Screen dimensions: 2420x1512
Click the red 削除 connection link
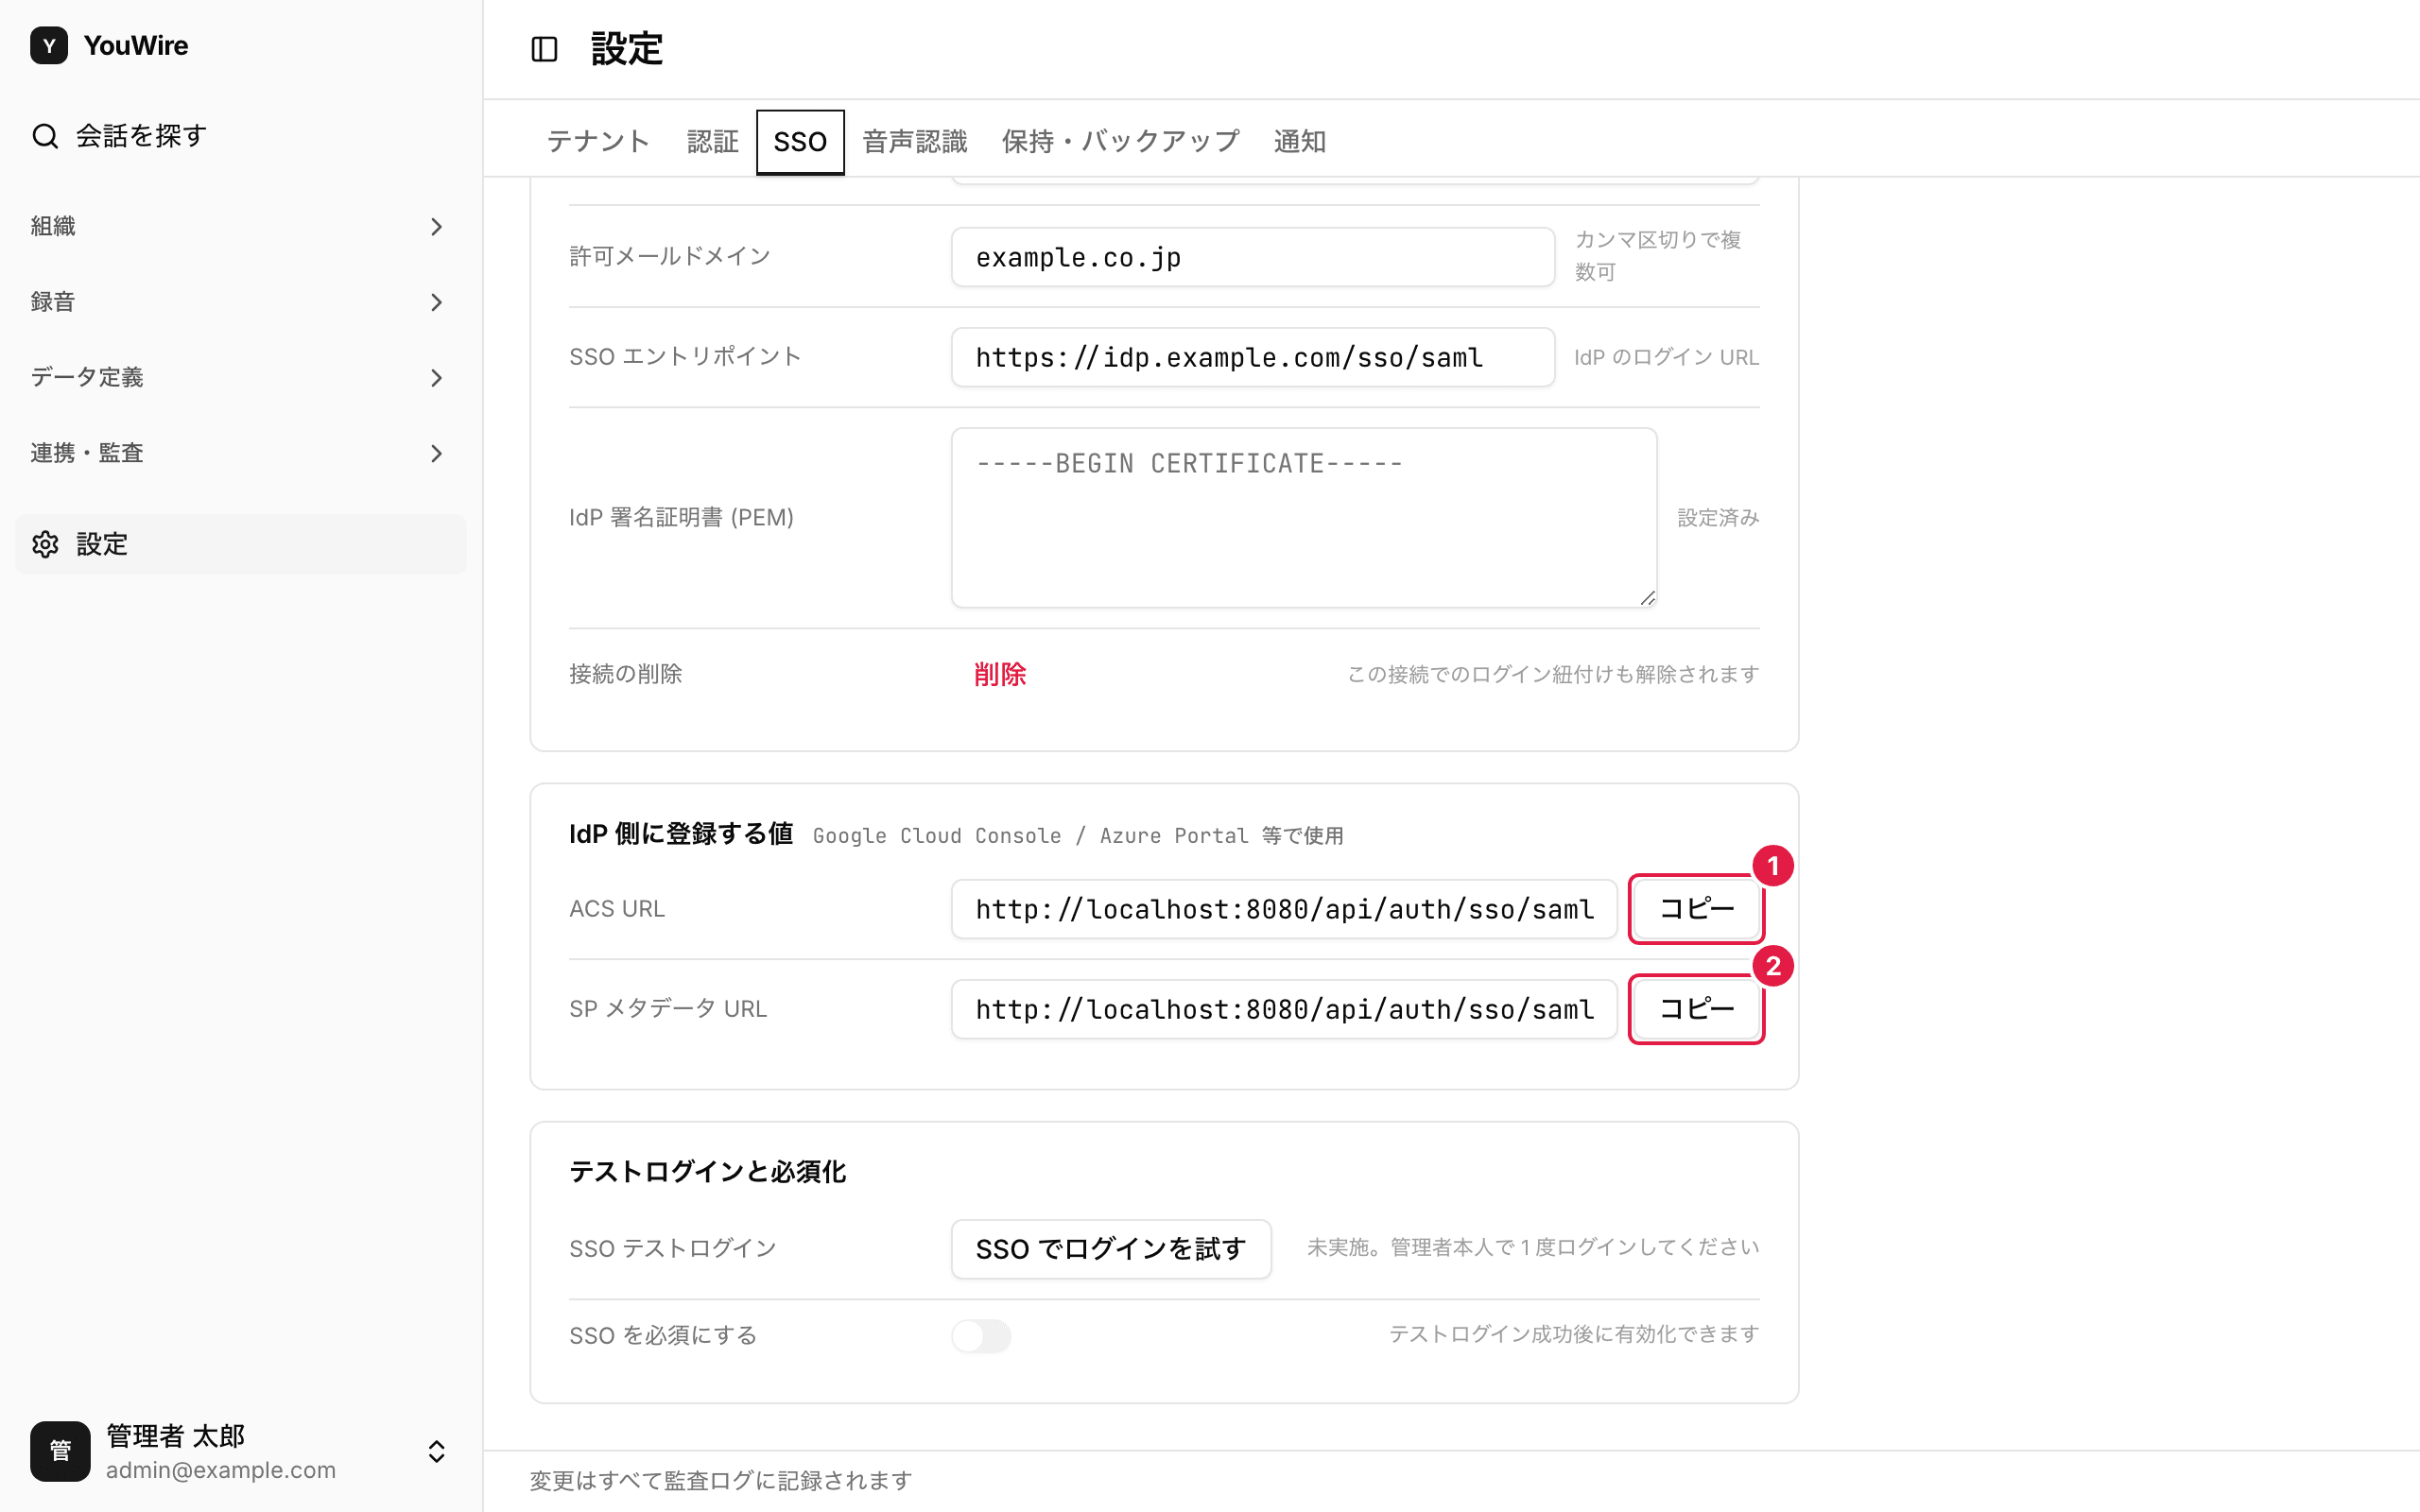tap(1000, 674)
